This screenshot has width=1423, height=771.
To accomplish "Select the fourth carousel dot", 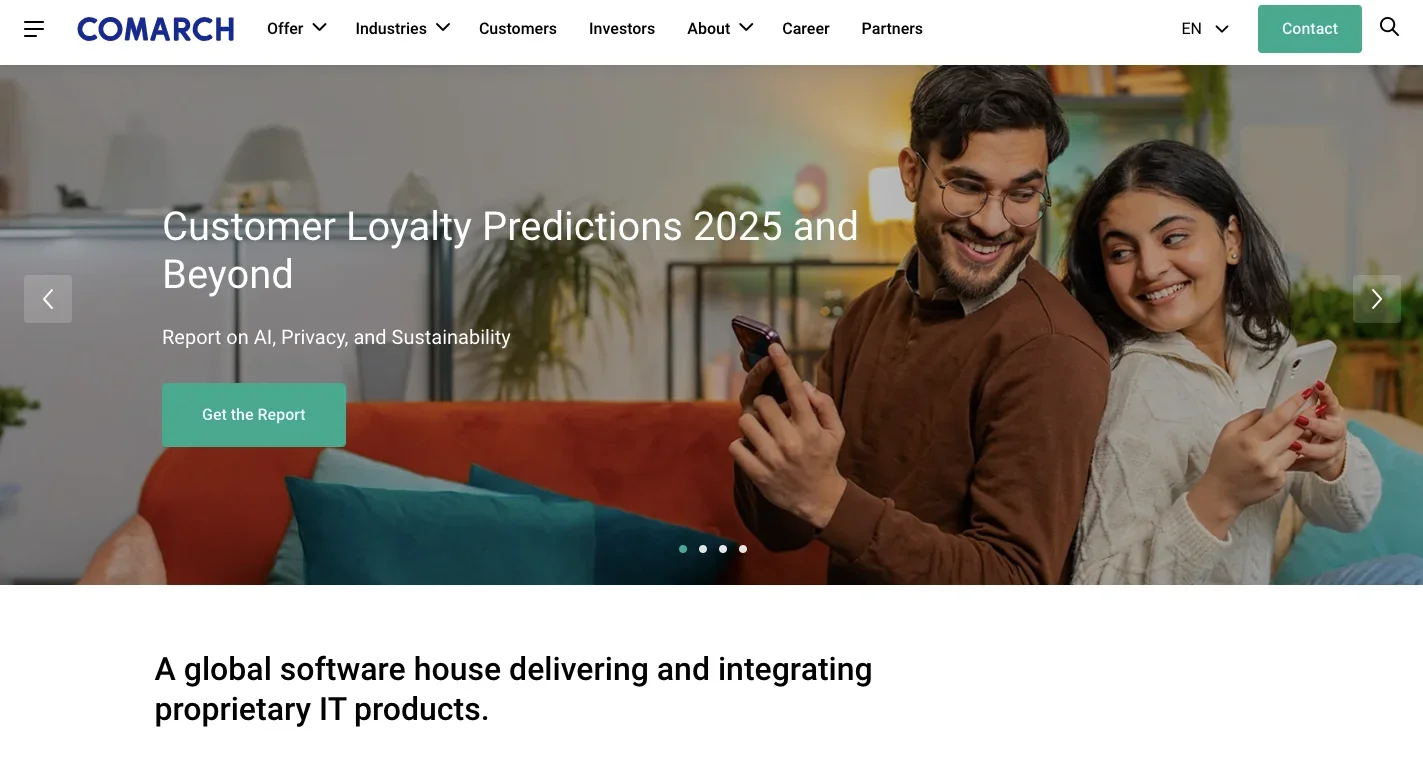I will [x=743, y=549].
